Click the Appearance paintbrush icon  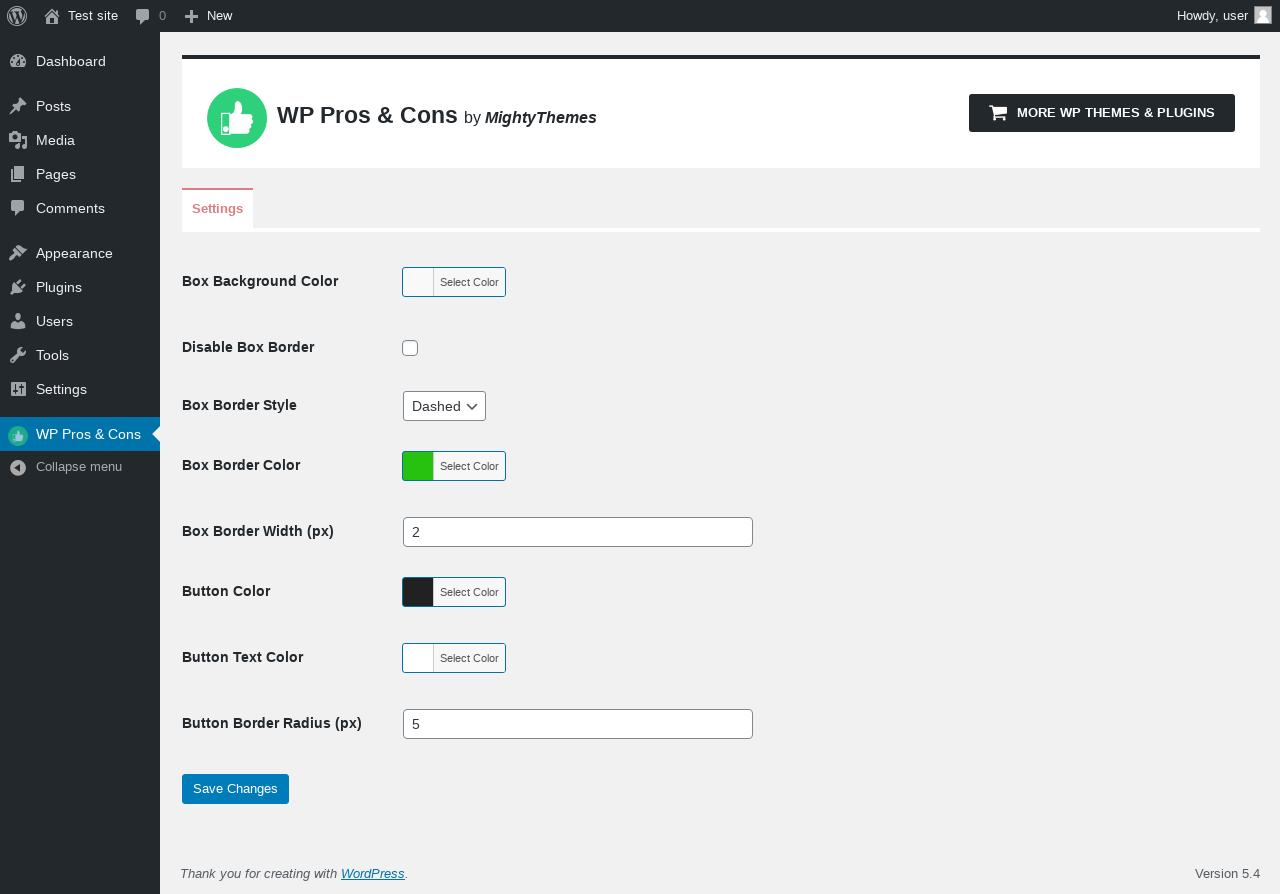click(18, 253)
